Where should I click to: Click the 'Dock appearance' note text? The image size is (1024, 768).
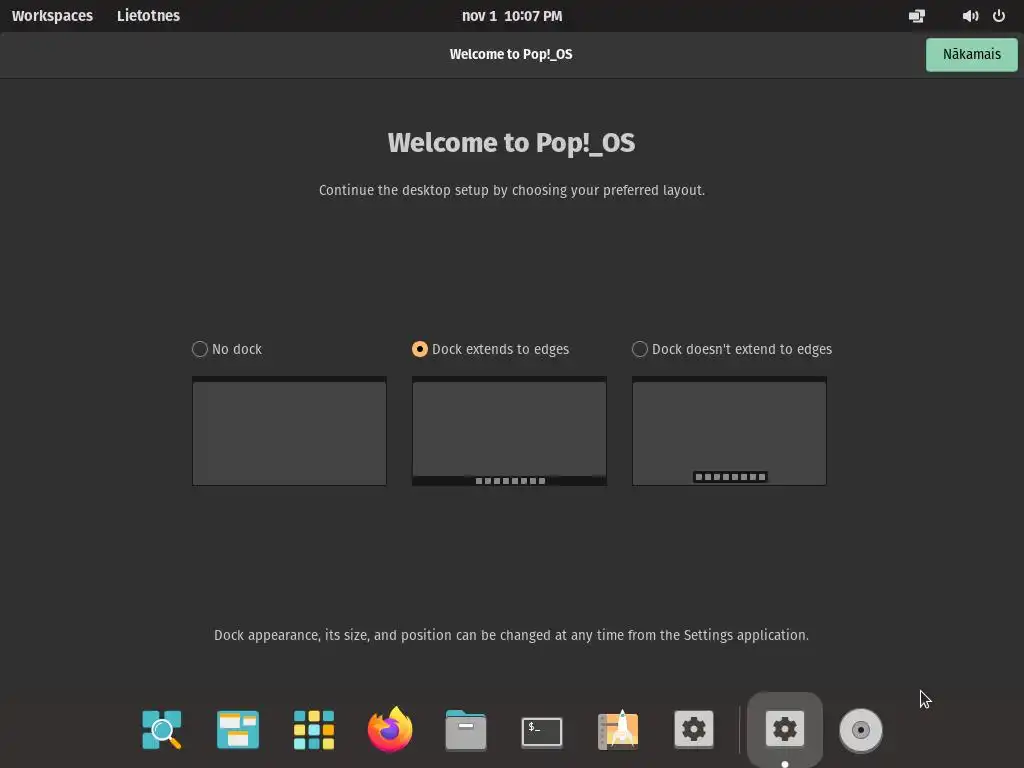[511, 635]
